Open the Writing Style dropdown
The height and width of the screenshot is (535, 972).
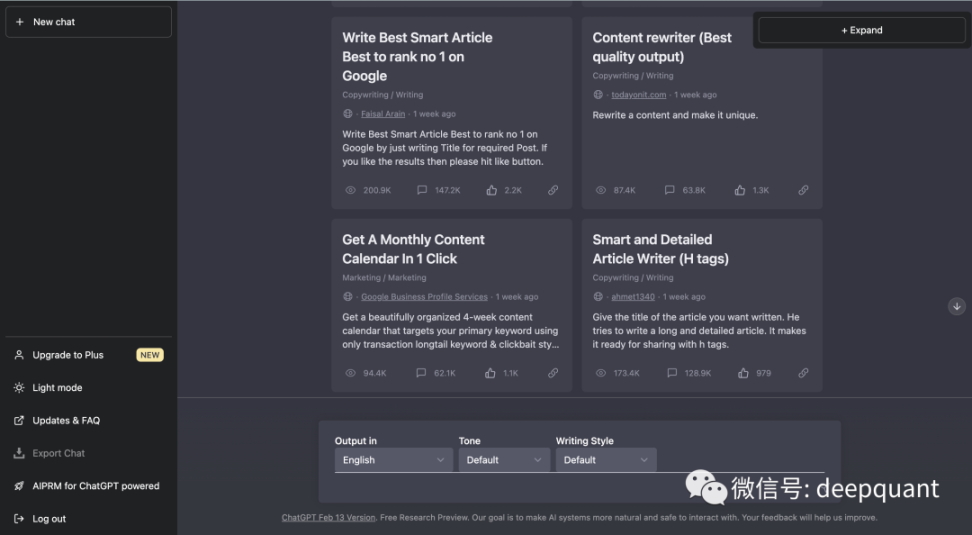click(x=606, y=460)
